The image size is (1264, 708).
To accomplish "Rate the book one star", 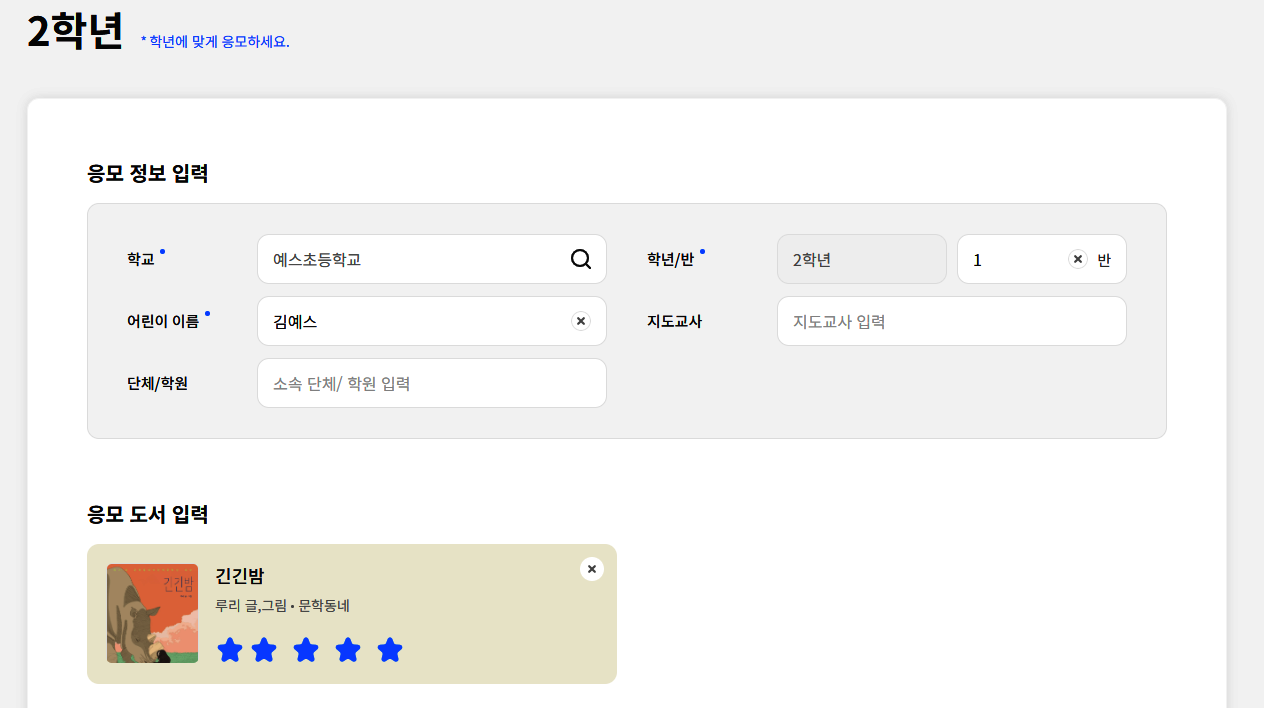I will tap(230, 650).
